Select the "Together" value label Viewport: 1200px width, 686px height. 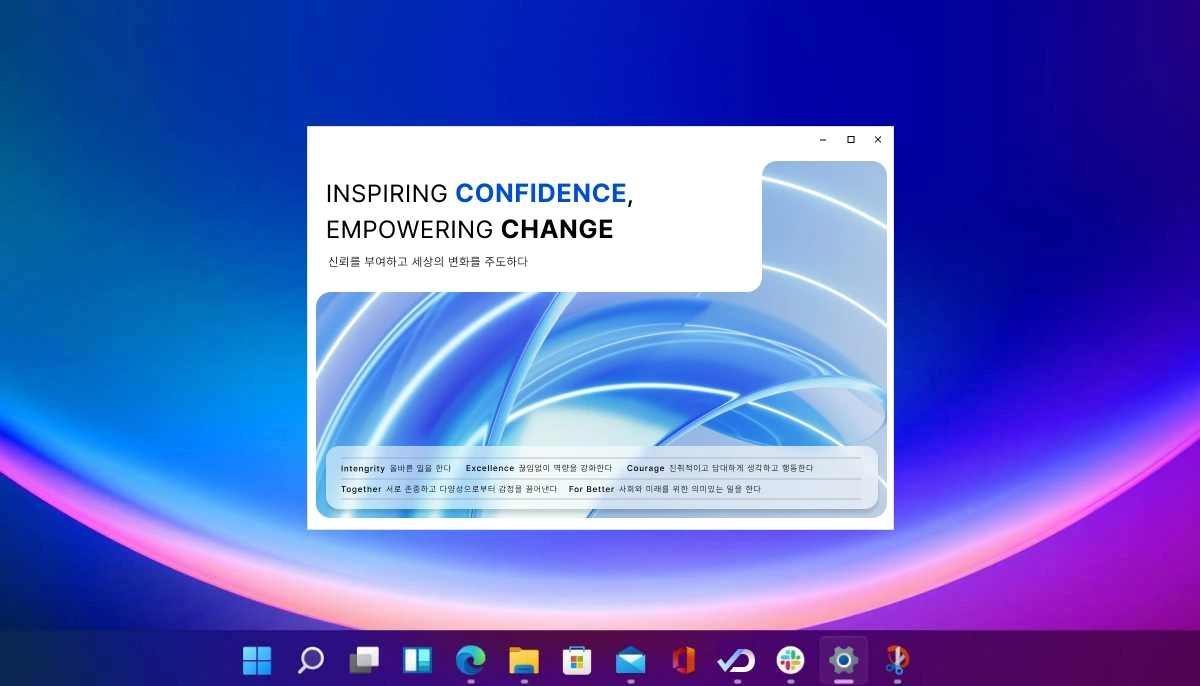361,489
